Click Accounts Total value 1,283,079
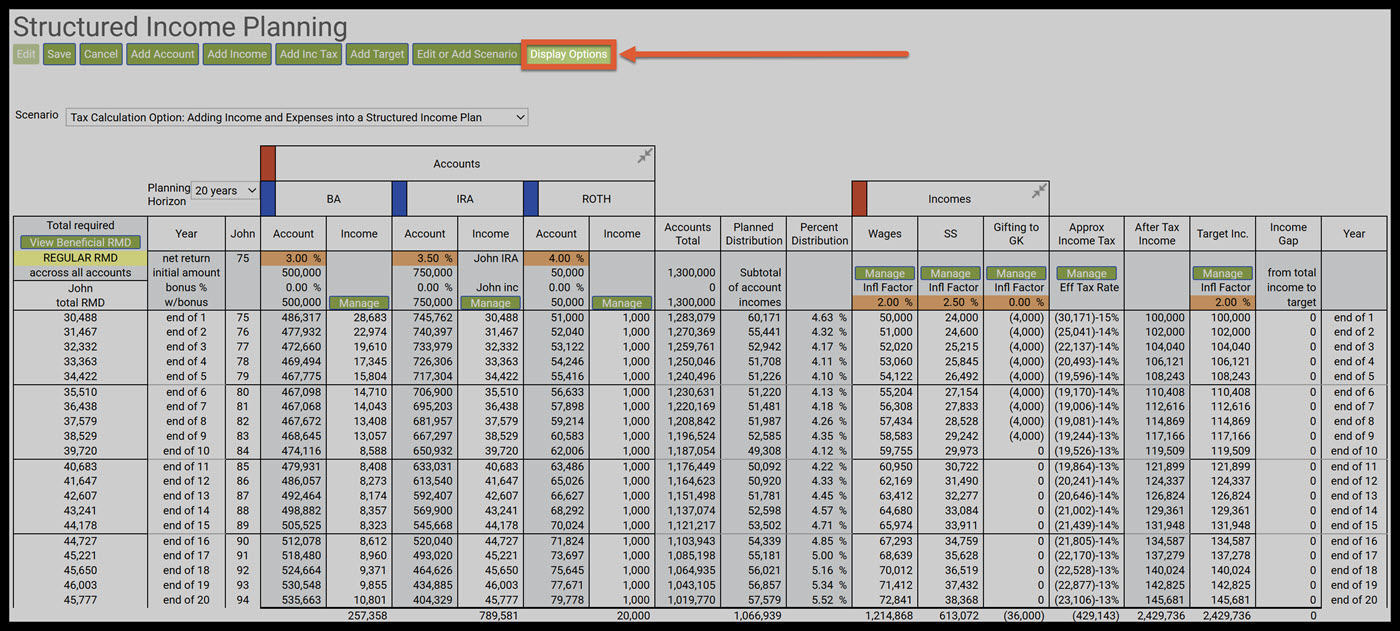 click(691, 317)
